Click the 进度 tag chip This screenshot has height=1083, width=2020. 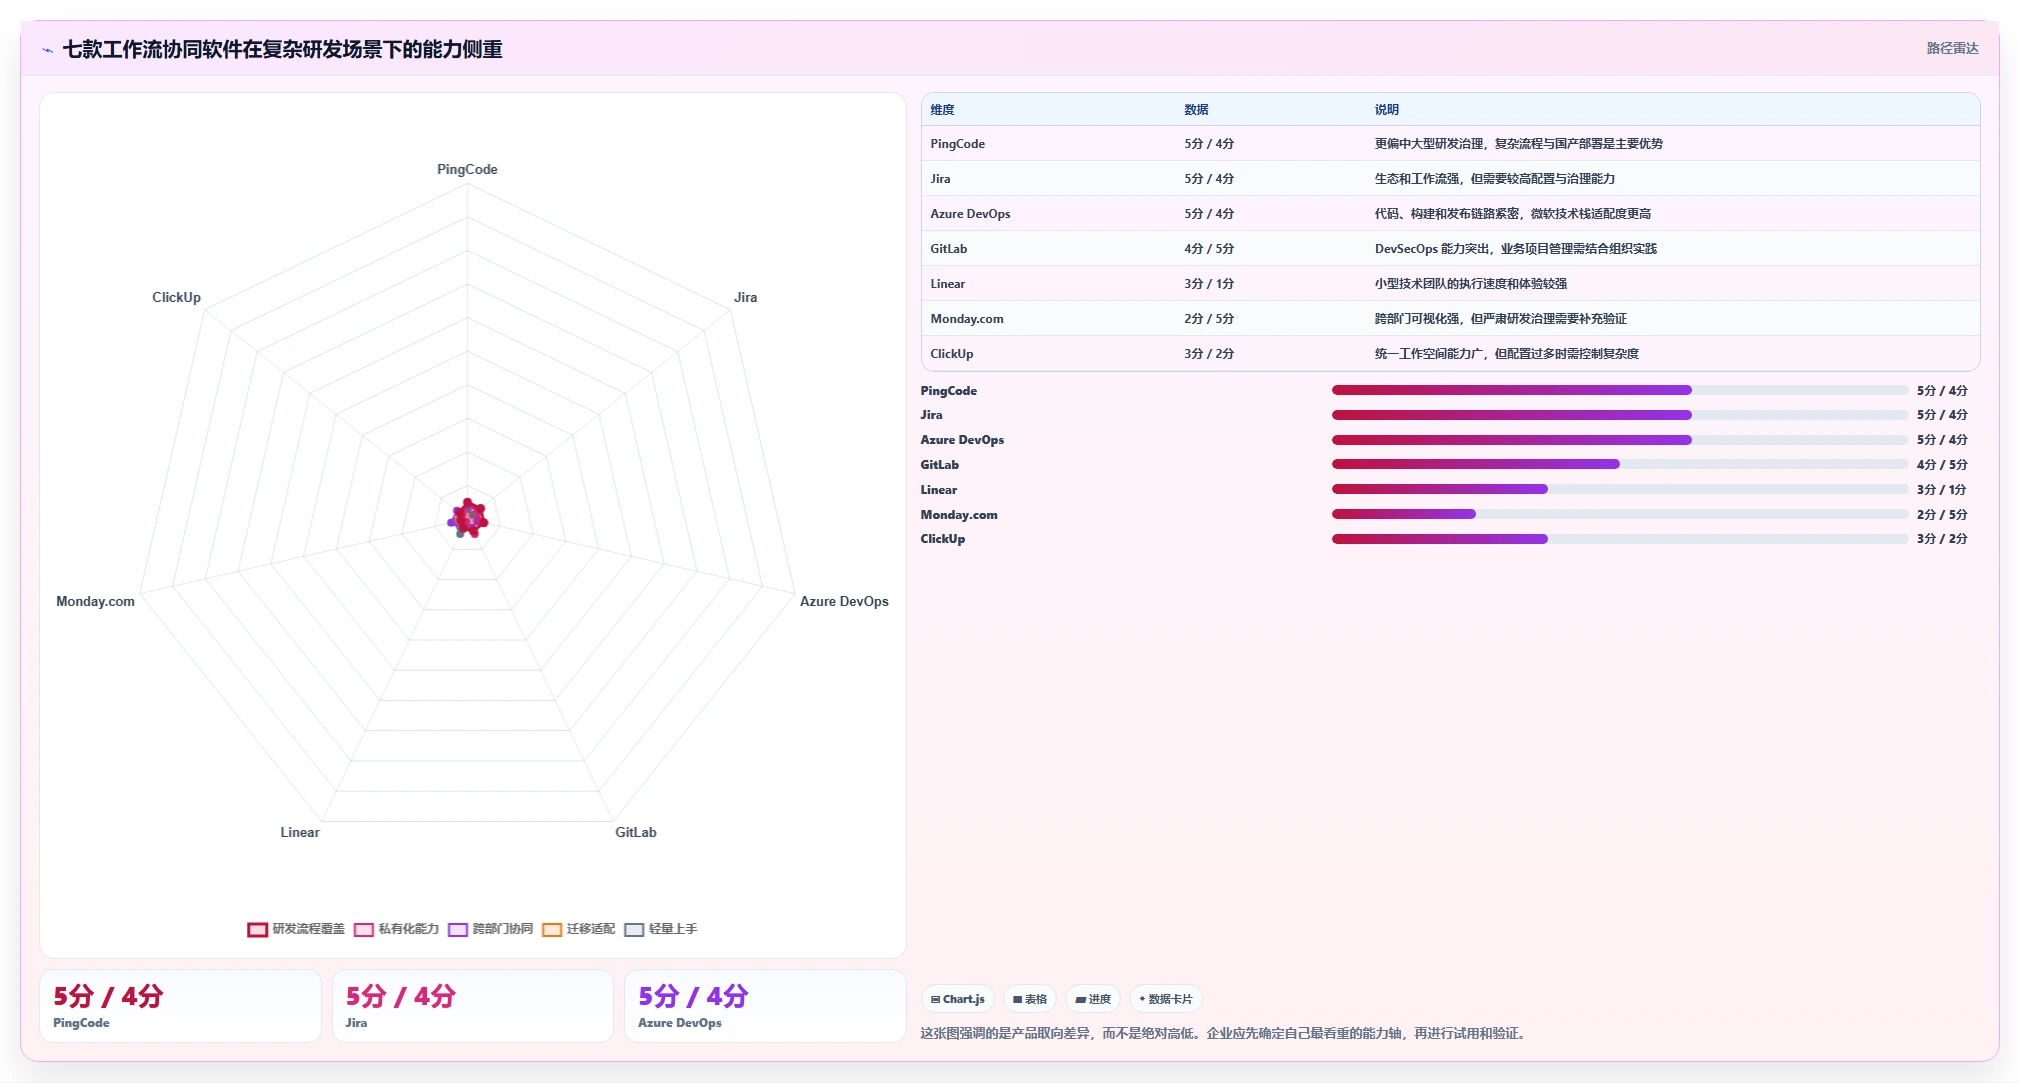(1093, 999)
